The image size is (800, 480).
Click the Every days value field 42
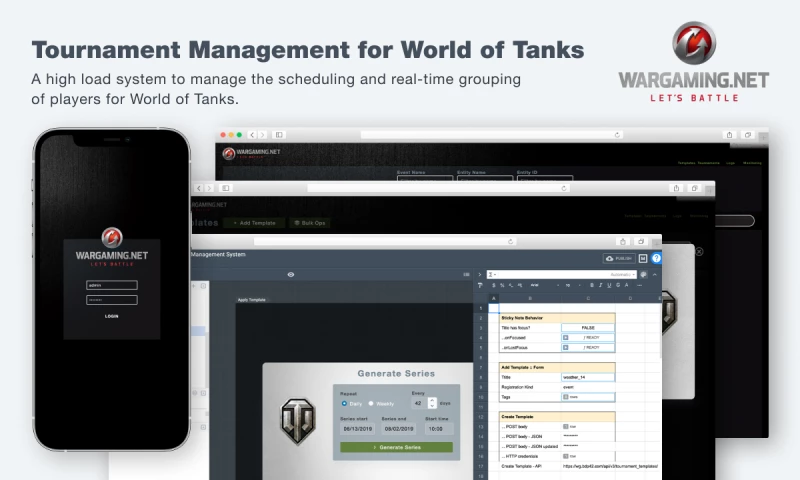419,403
